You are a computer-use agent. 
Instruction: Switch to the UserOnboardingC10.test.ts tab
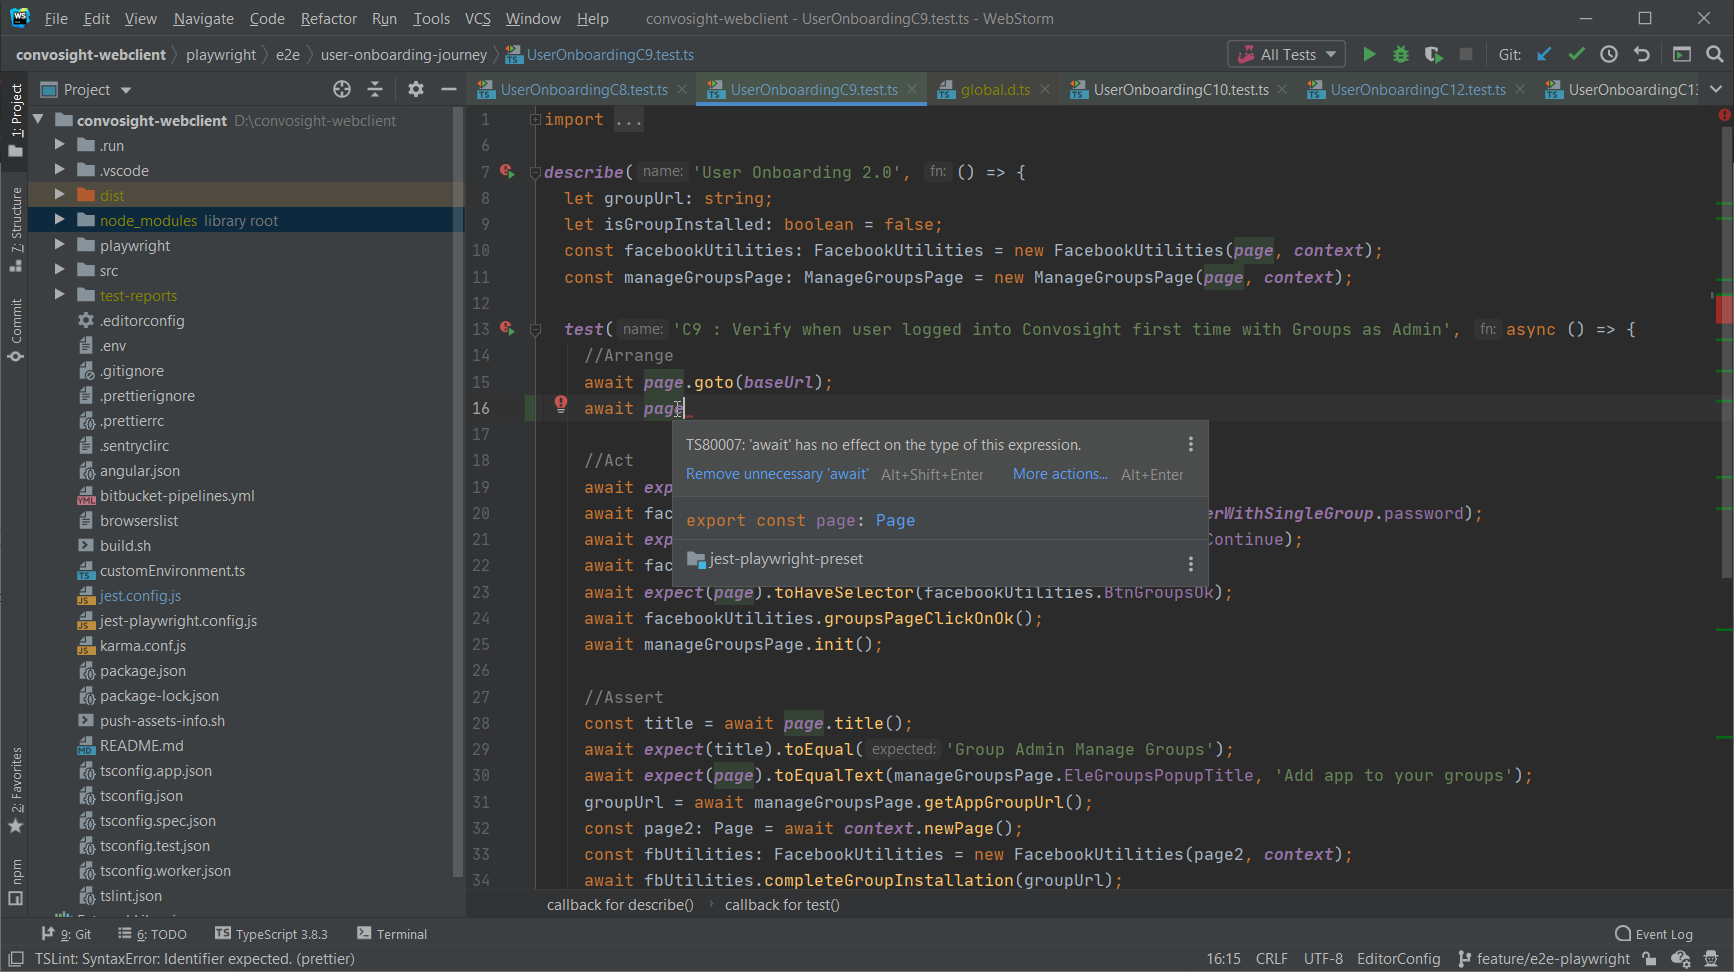pyautogui.click(x=1180, y=90)
